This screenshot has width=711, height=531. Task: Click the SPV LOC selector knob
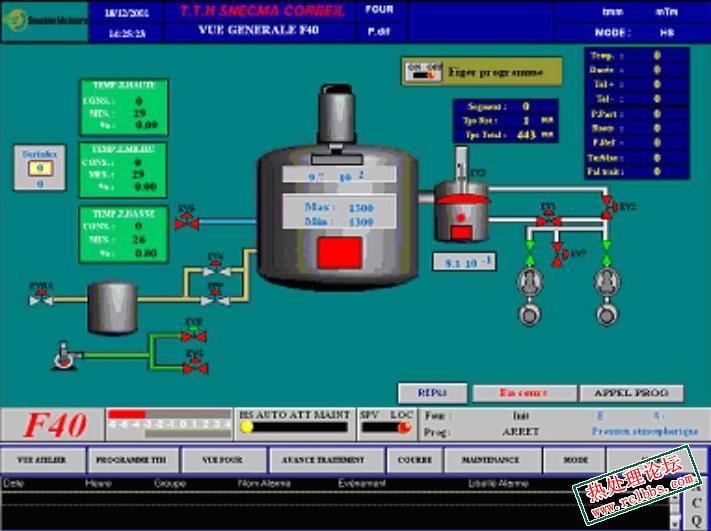(x=404, y=427)
